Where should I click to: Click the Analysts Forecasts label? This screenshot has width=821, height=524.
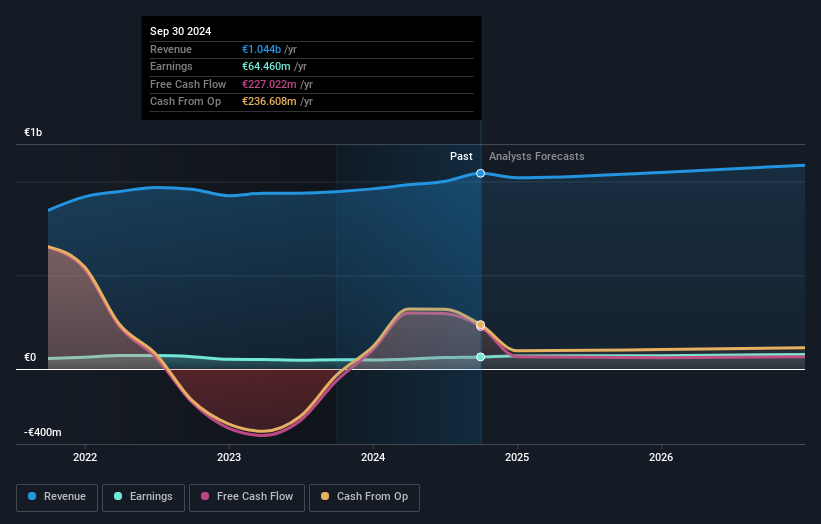coord(537,156)
